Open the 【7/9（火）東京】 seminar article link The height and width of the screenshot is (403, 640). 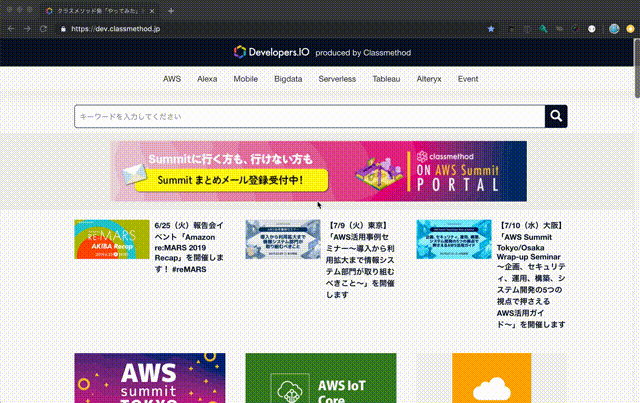pyautogui.click(x=360, y=260)
